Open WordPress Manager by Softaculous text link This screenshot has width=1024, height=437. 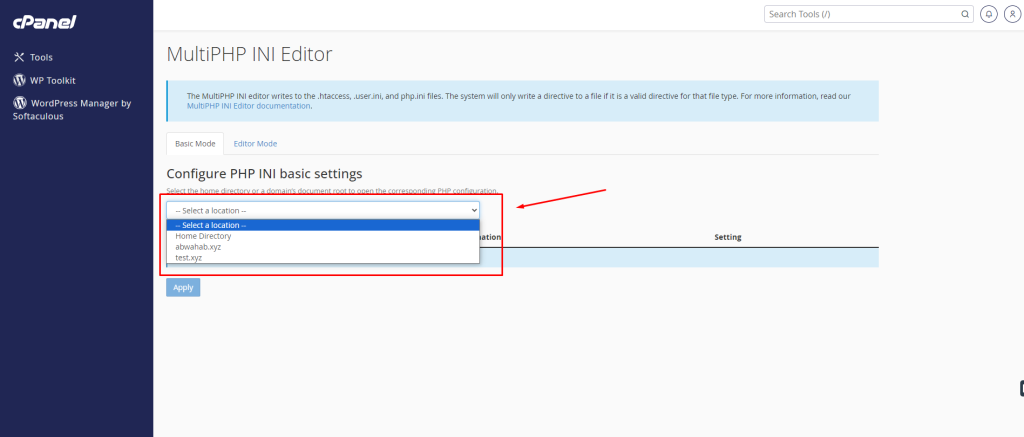pyautogui.click(x=80, y=103)
